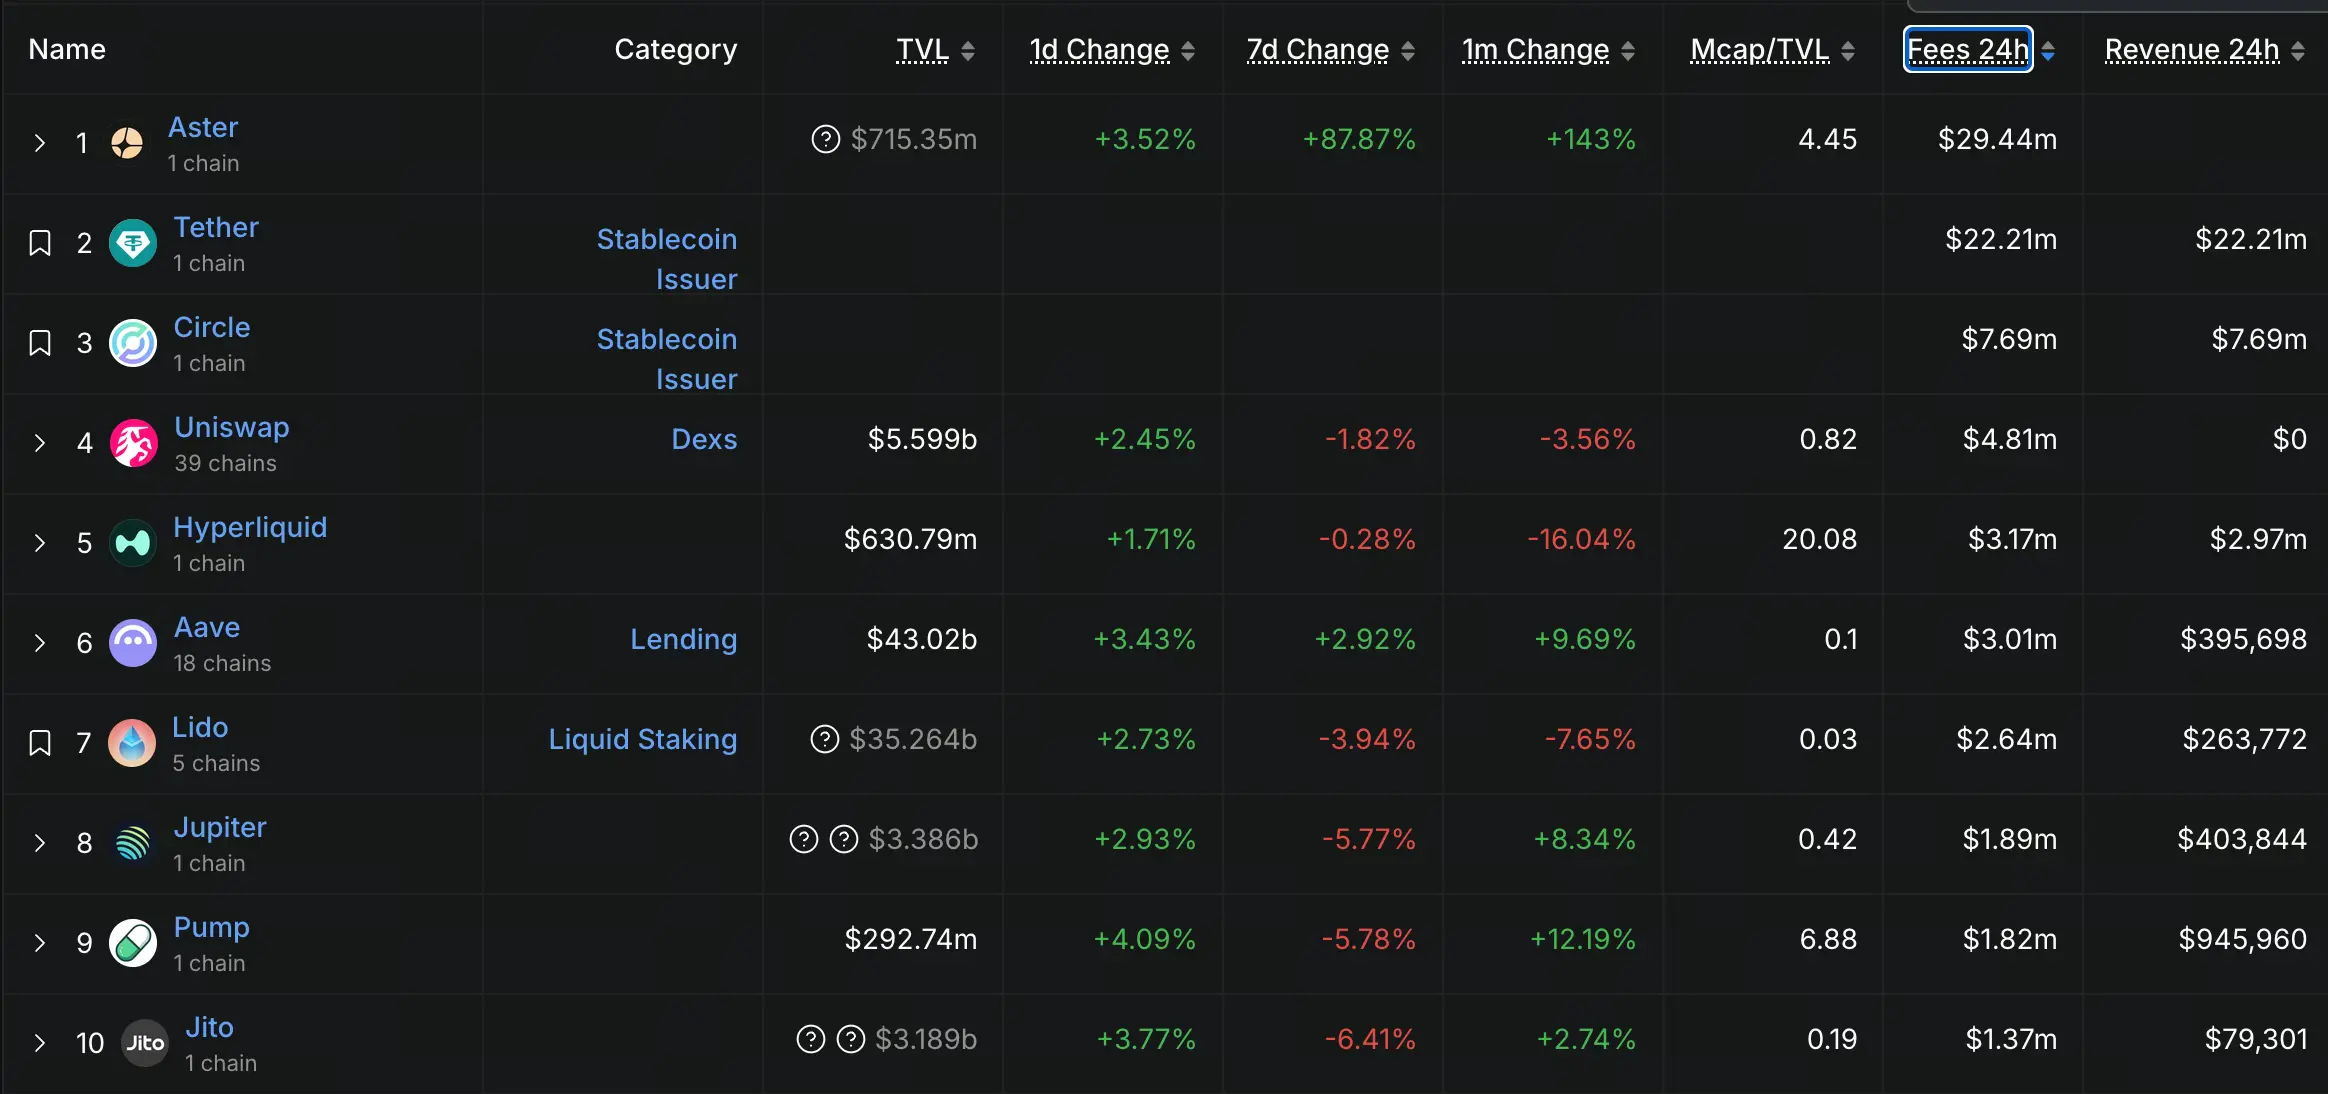
Task: Sort by 1d Change header
Action: pos(1099,50)
